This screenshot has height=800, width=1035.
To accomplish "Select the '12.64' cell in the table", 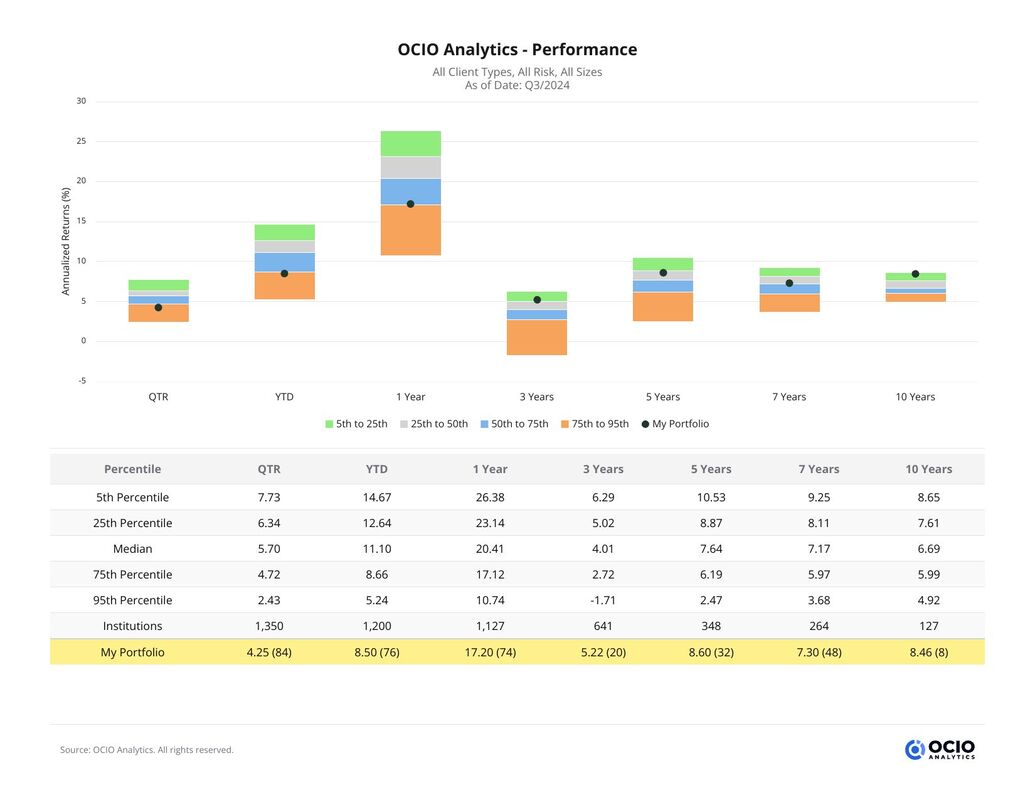I will pyautogui.click(x=377, y=523).
